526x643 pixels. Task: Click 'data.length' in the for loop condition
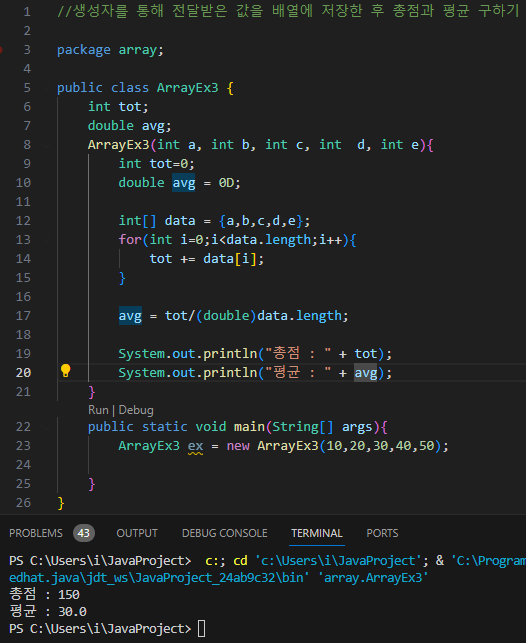tap(269, 240)
